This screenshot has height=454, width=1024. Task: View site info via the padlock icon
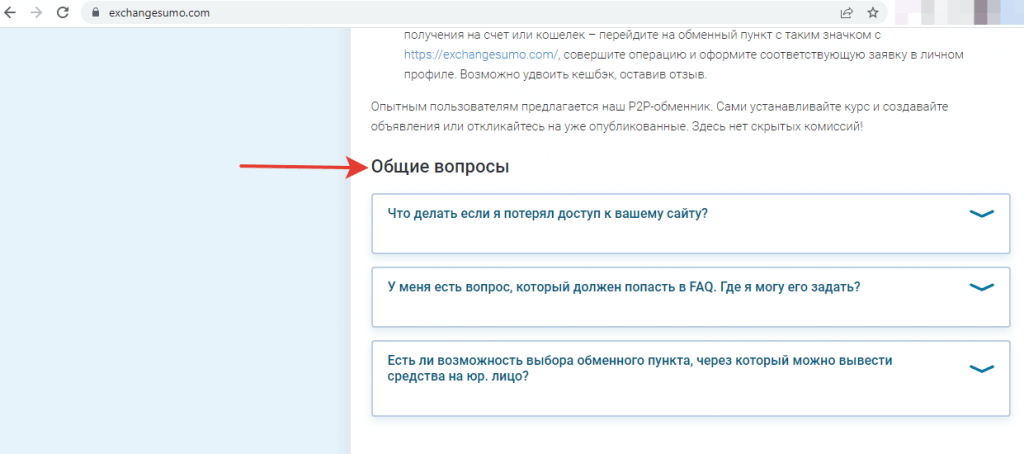[x=96, y=14]
